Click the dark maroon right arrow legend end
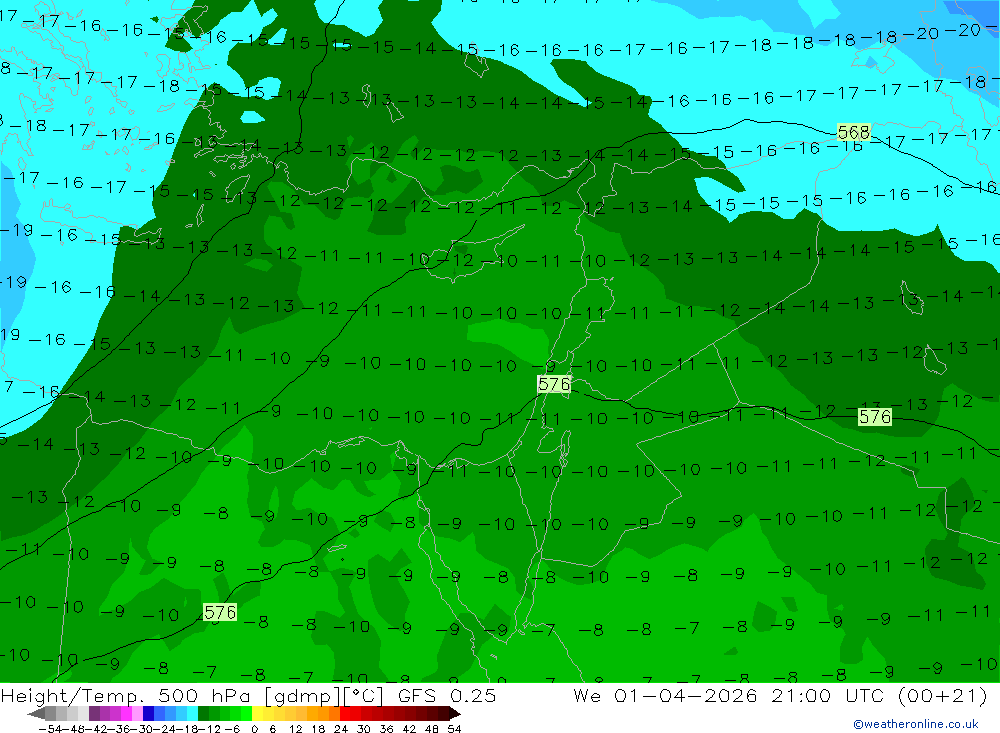 pyautogui.click(x=454, y=713)
